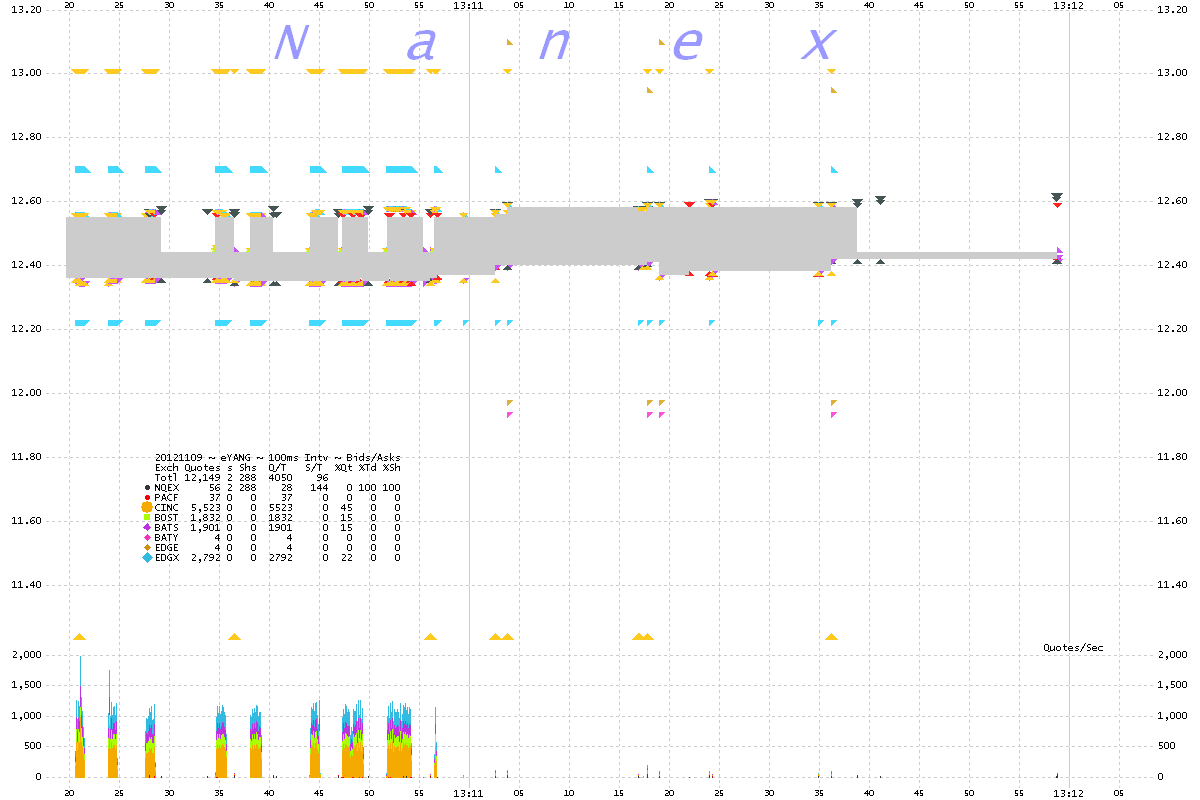Click the 13:12 time label on top axis

click(1069, 5)
